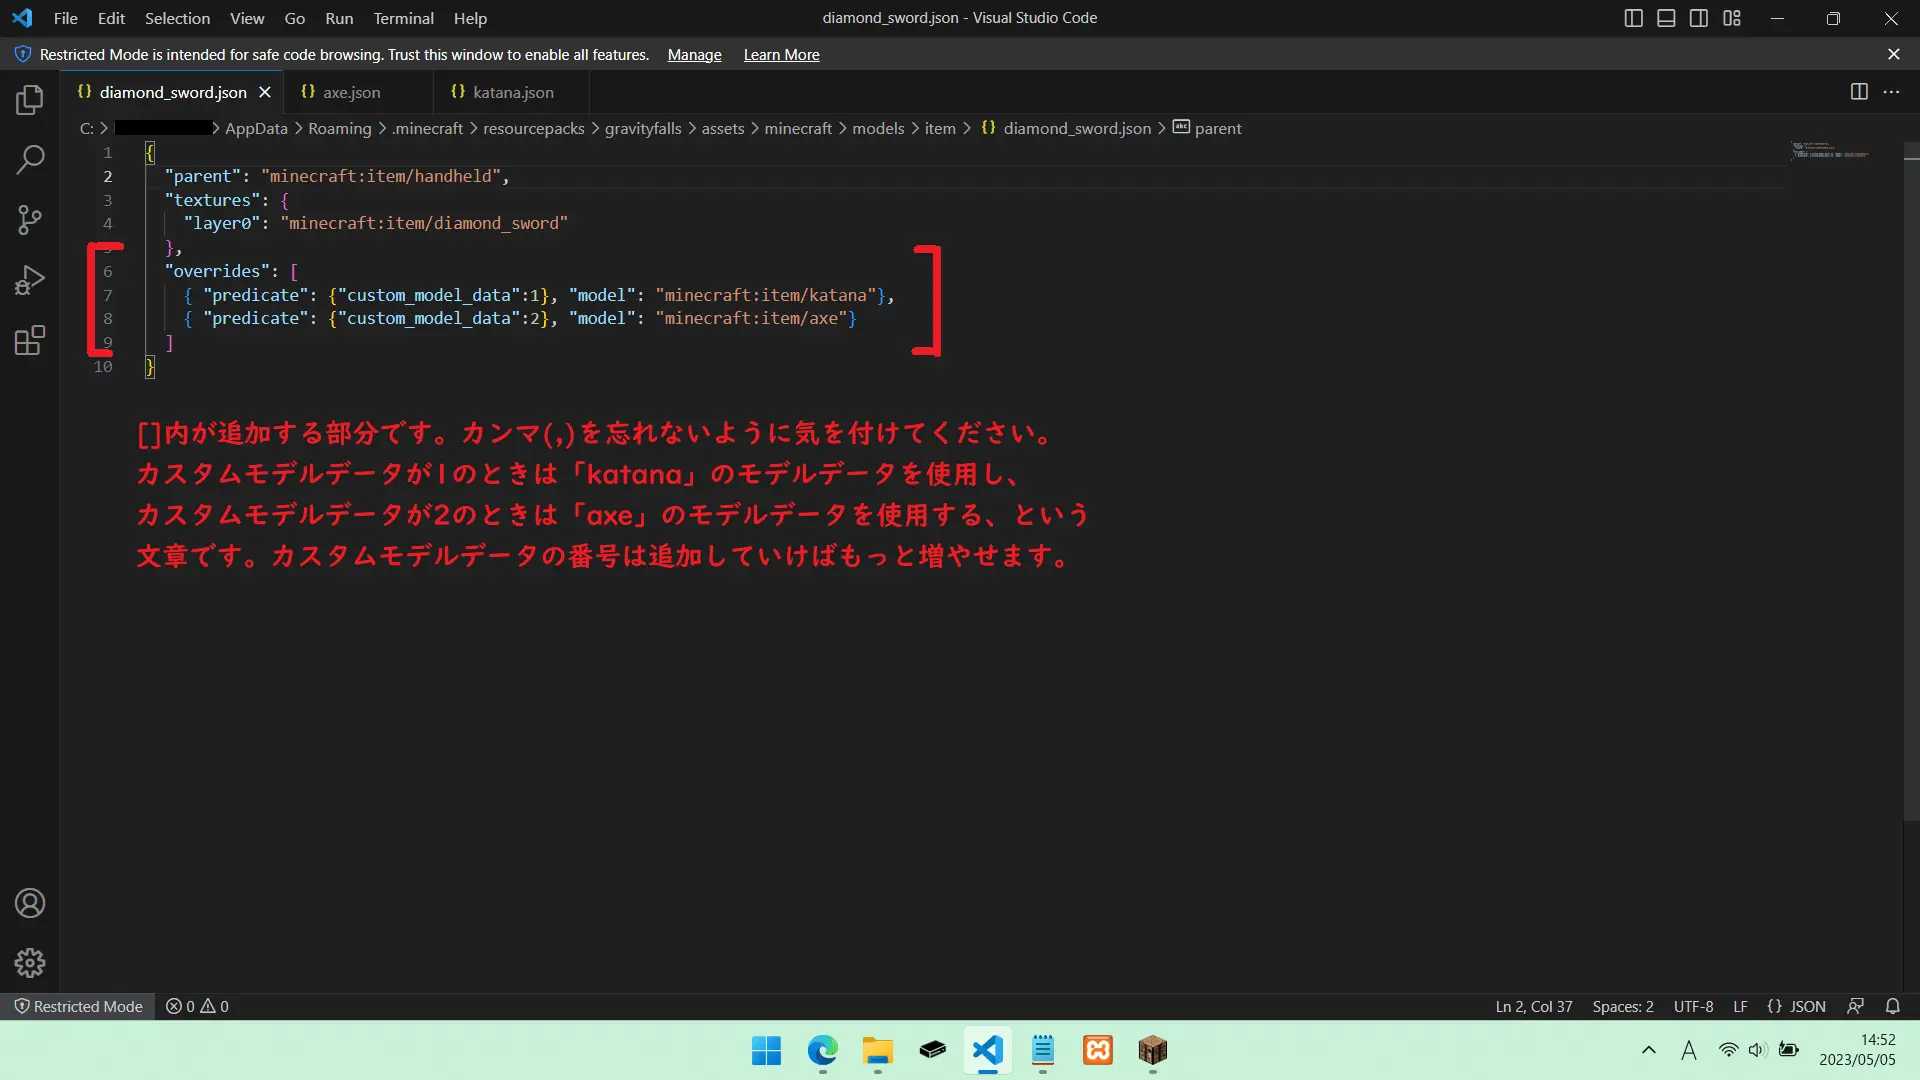1920x1080 pixels.
Task: Open the Manage gear icon
Action: pyautogui.click(x=30, y=963)
